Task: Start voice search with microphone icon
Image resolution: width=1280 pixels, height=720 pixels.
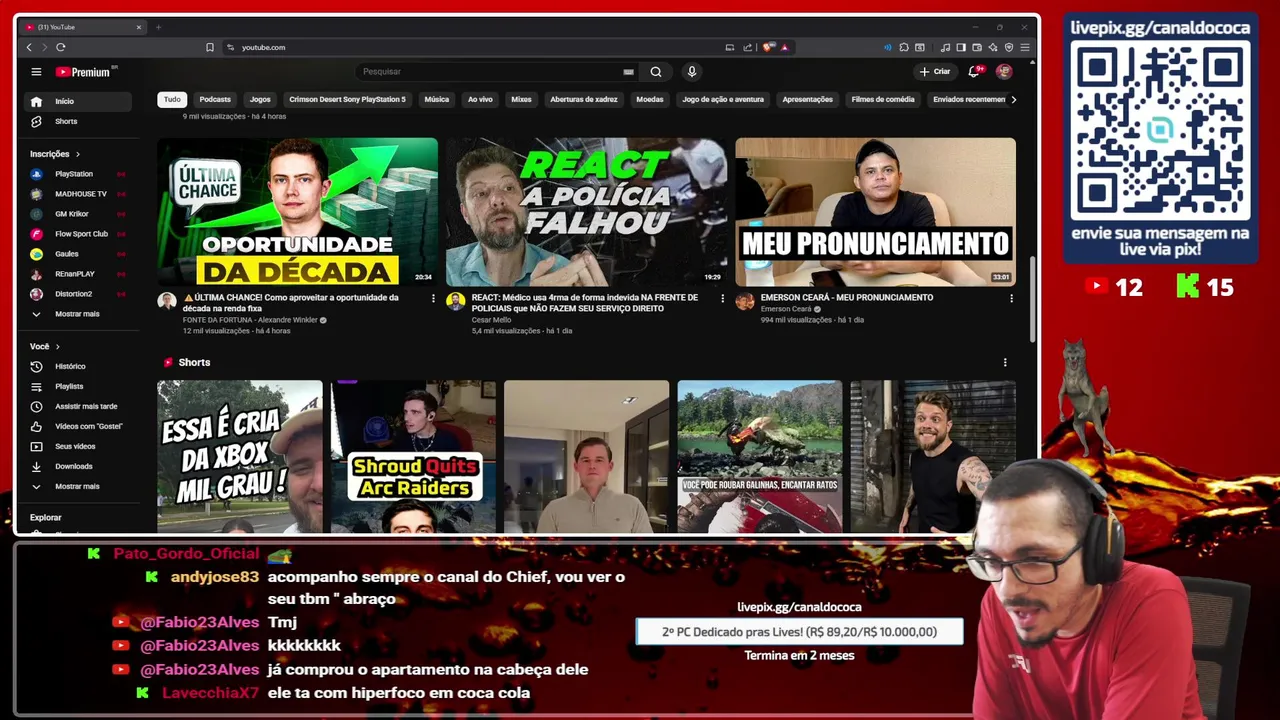Action: pos(691,72)
